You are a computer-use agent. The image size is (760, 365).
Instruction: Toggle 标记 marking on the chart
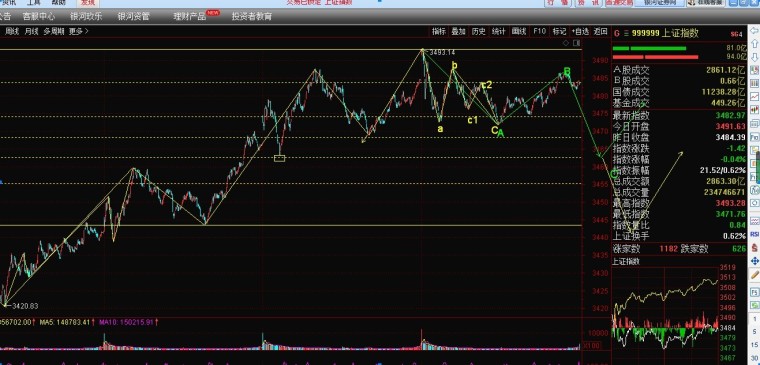coord(559,32)
